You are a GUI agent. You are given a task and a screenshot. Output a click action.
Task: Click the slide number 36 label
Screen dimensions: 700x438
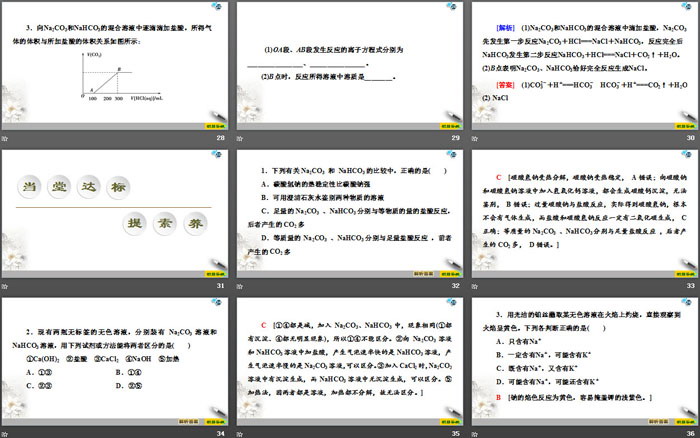tap(691, 434)
